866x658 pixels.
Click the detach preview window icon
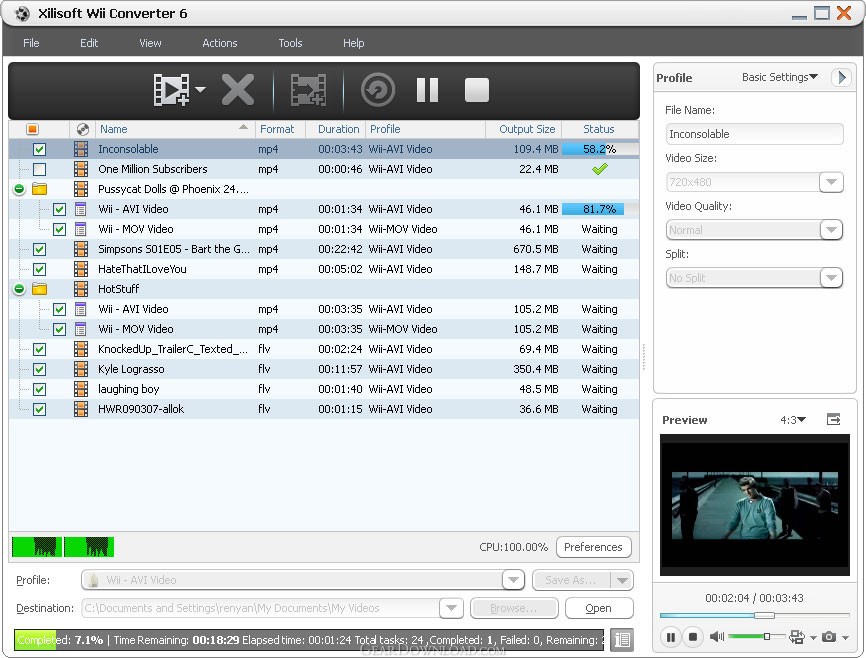(x=833, y=420)
